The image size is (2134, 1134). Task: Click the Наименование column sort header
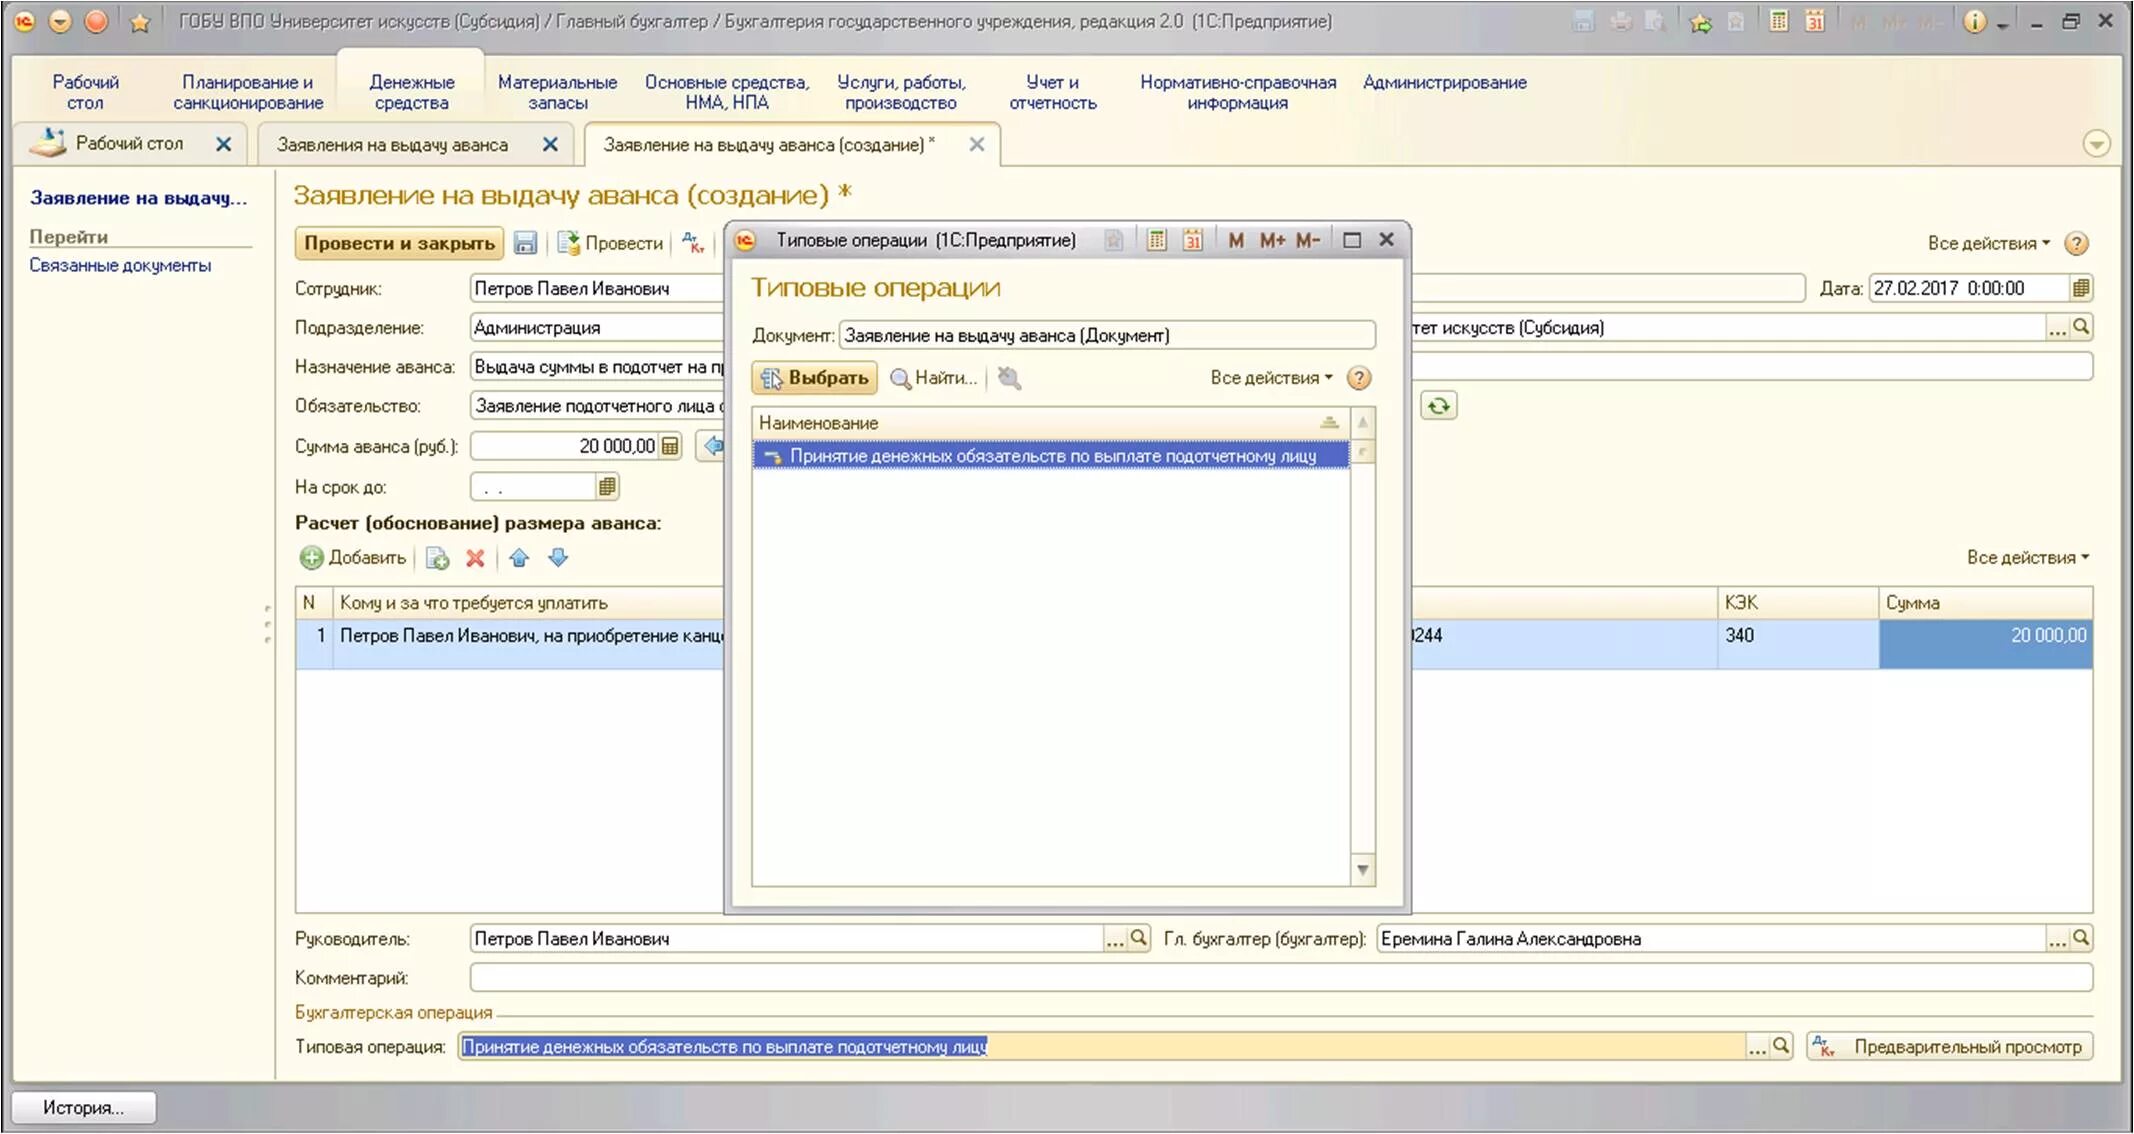[1050, 423]
